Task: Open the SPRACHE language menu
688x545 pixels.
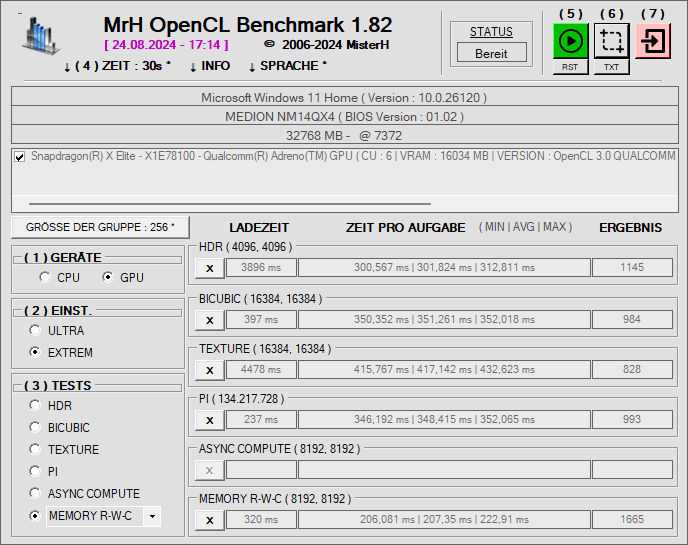Action: click(288, 66)
